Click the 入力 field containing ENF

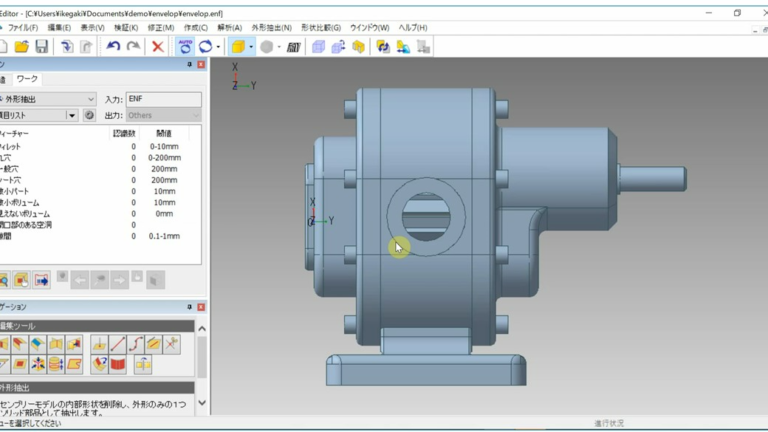162,100
